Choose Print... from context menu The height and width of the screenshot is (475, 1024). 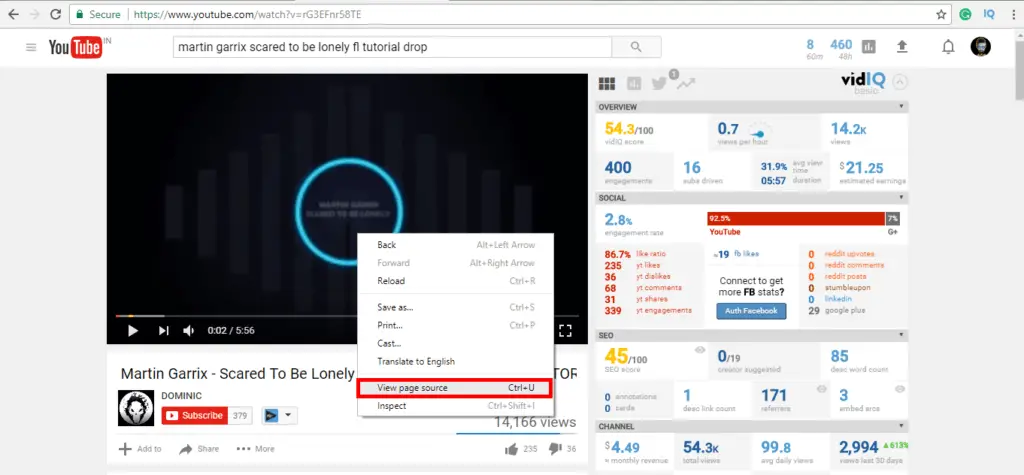455,325
